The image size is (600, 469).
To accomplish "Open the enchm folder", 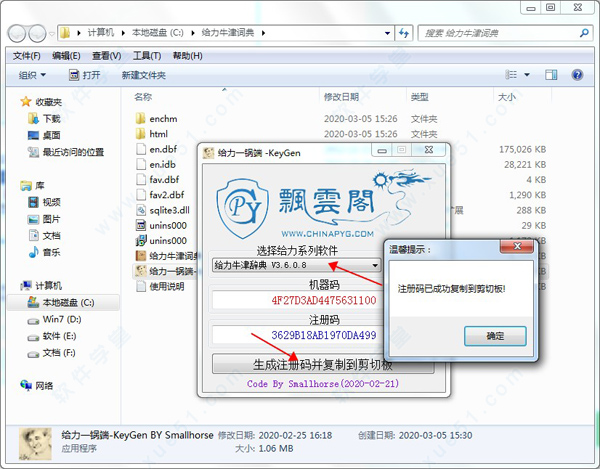I will point(157,119).
